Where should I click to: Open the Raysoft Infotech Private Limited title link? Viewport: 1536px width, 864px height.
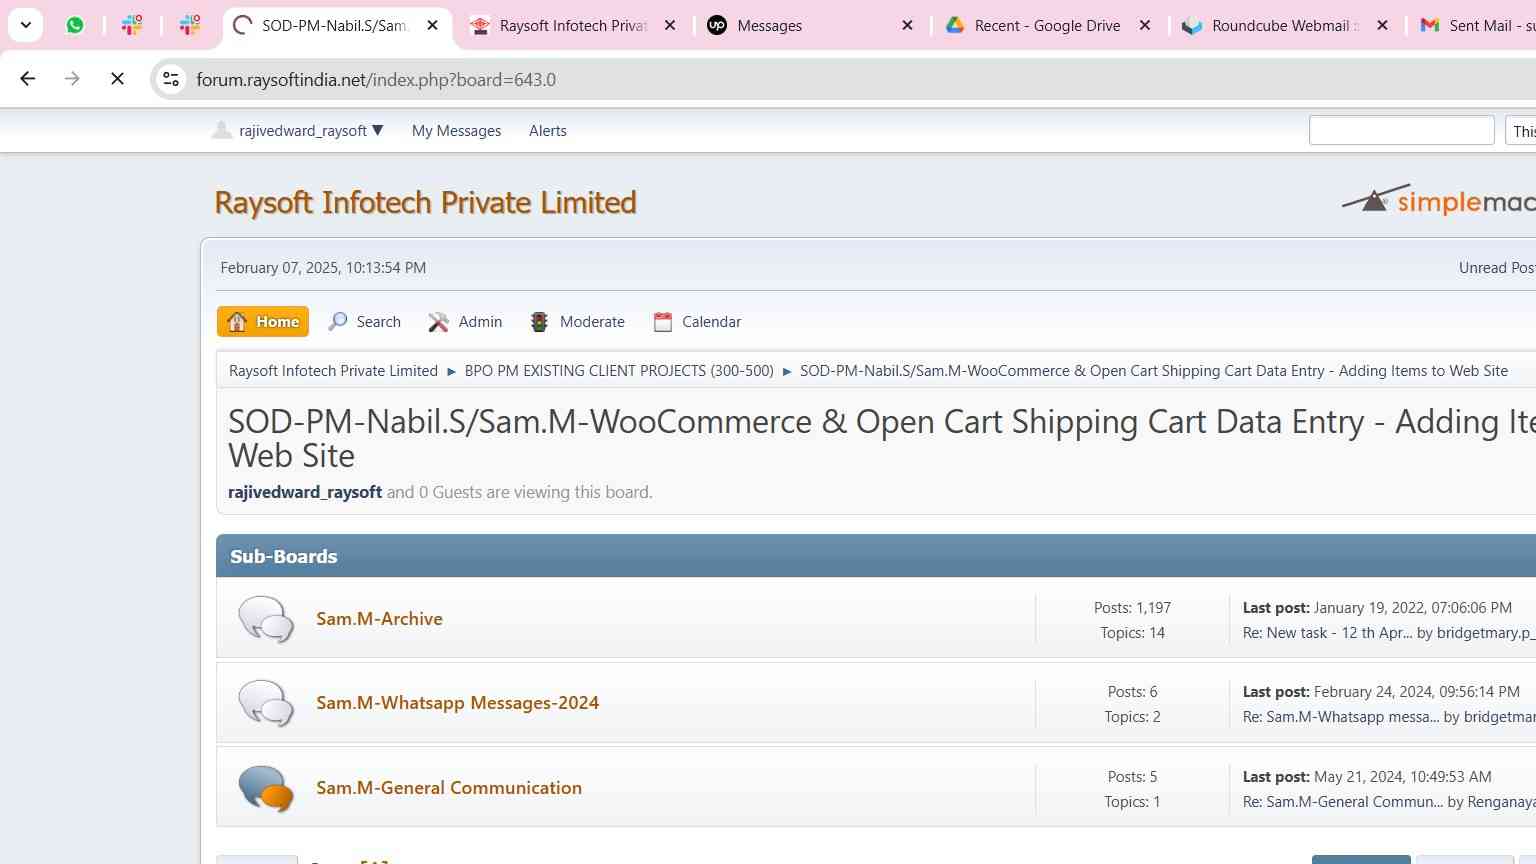pos(425,202)
